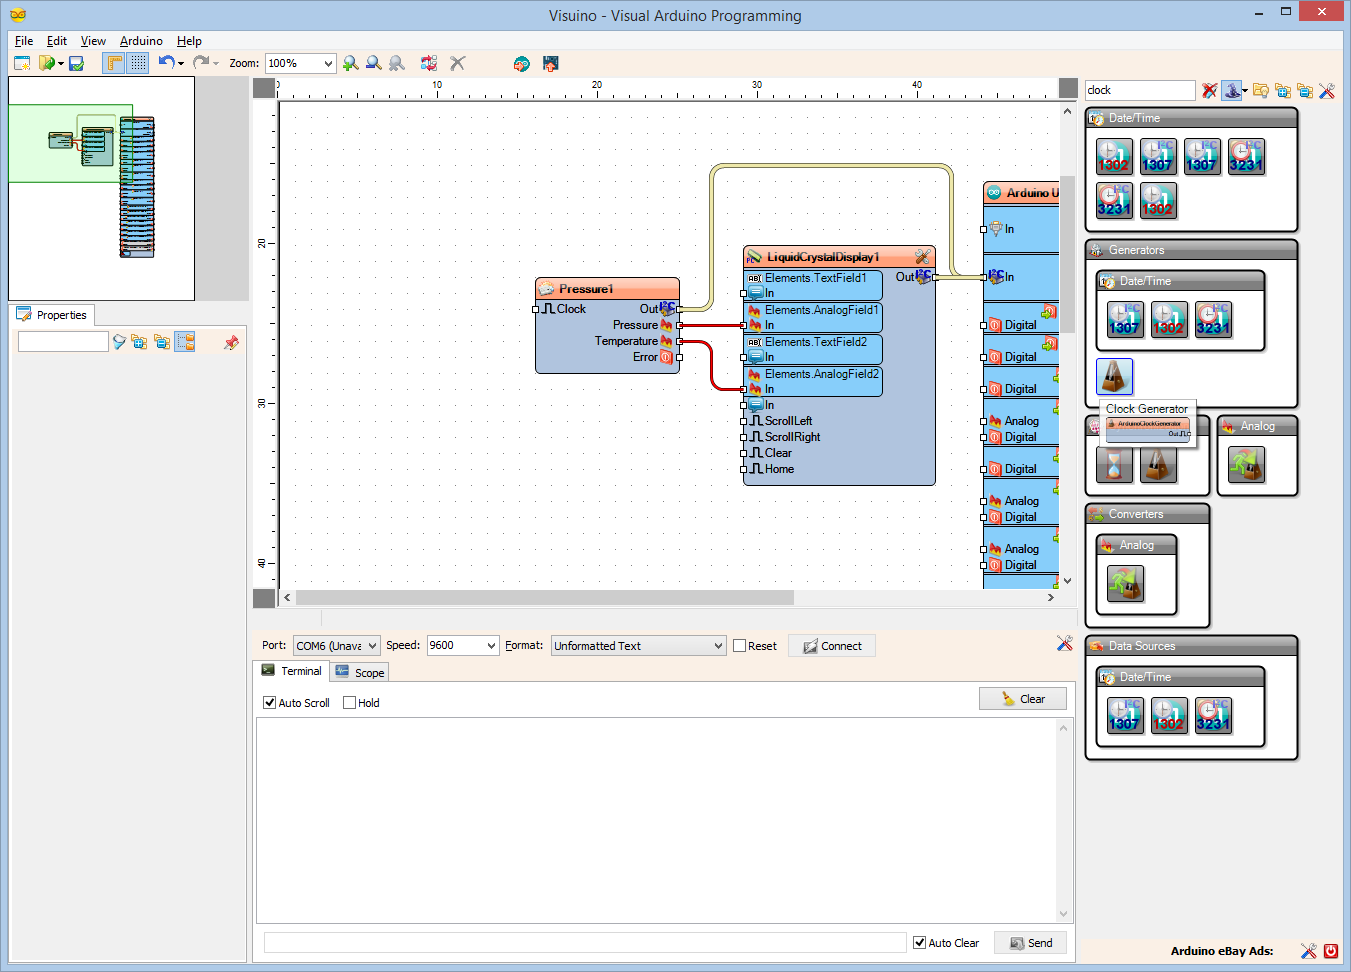Uncheck the Auto Scroll checkbox
Screen dimensions: 1351x972
269,703
